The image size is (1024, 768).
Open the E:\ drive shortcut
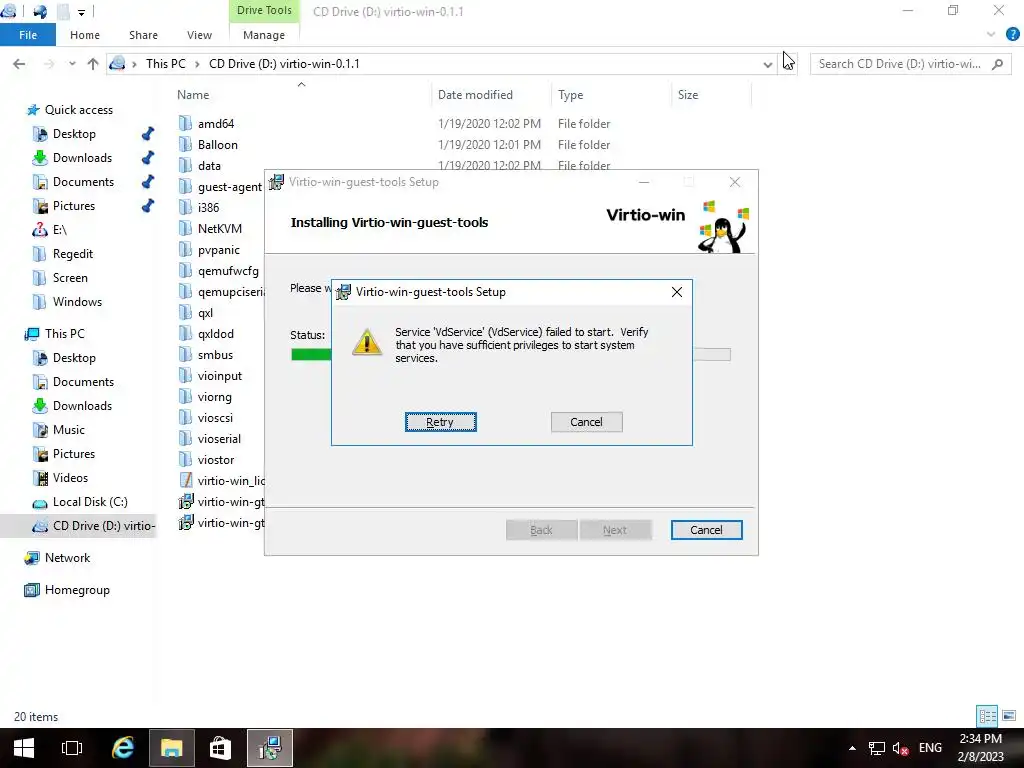(59, 230)
